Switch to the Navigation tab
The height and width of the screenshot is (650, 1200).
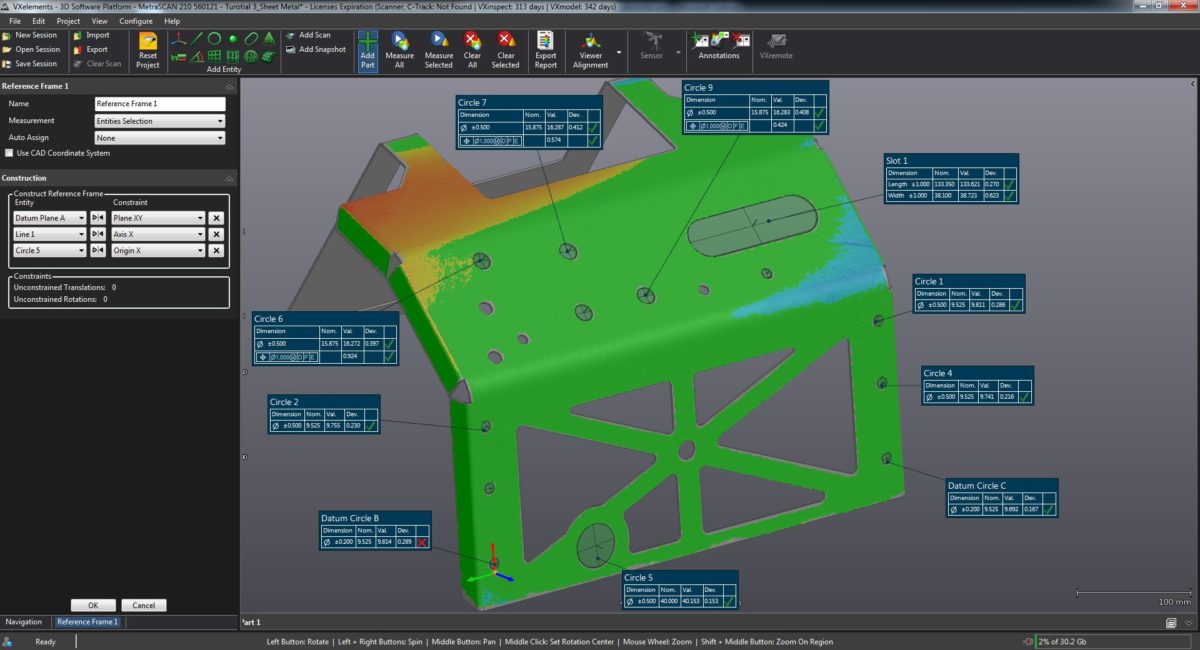[24, 621]
